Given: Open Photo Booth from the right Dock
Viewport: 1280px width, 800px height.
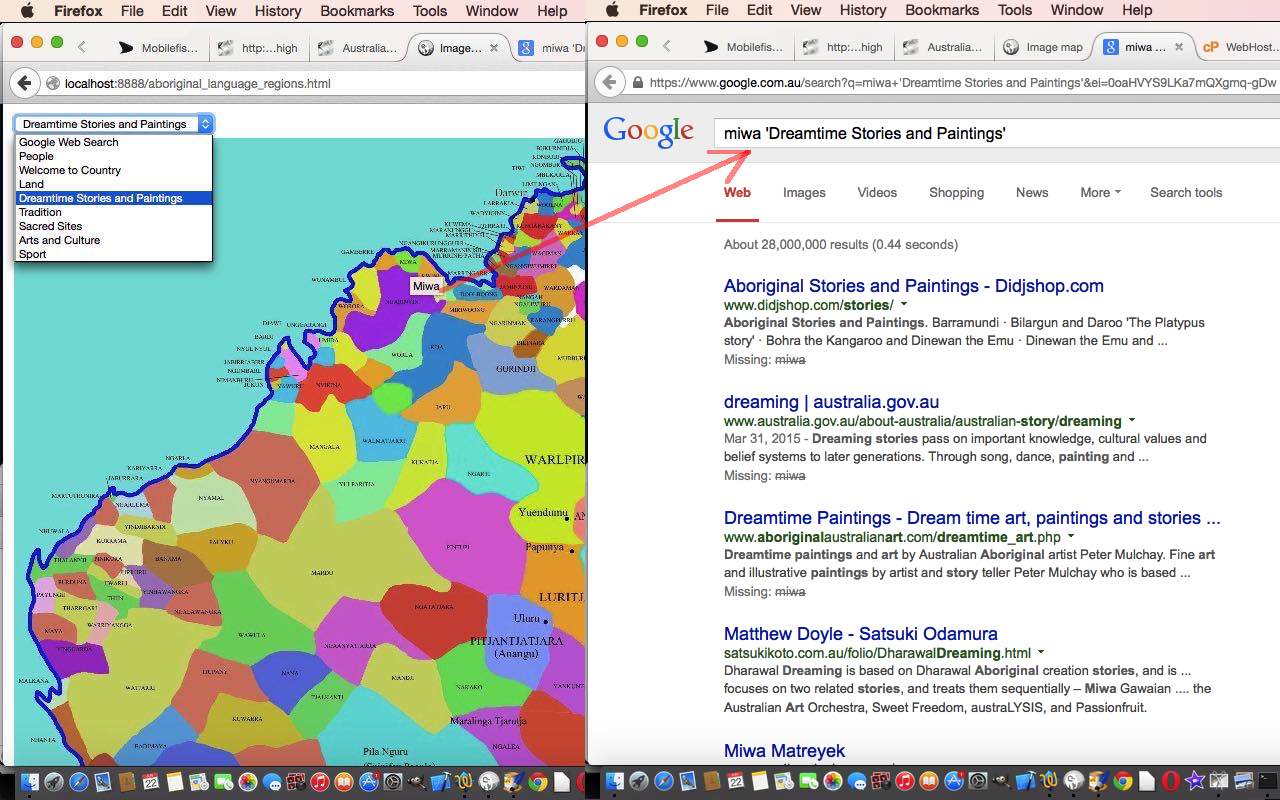Looking at the screenshot, I should 880,781.
